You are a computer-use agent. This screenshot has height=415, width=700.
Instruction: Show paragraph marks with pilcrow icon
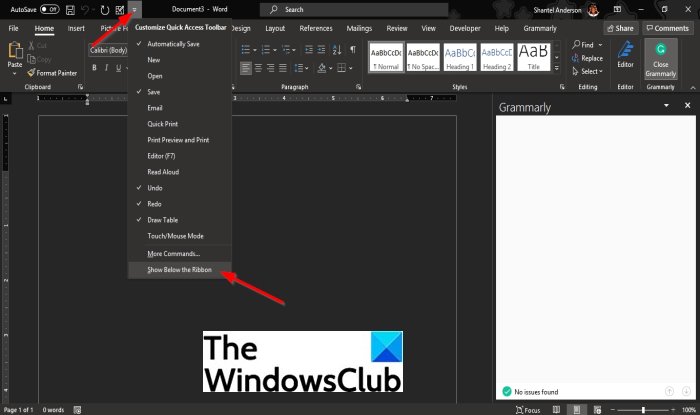pos(353,50)
